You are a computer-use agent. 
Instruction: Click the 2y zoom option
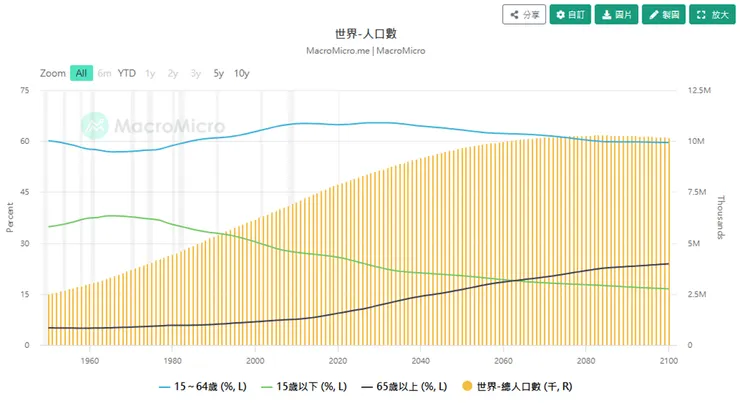173,73
